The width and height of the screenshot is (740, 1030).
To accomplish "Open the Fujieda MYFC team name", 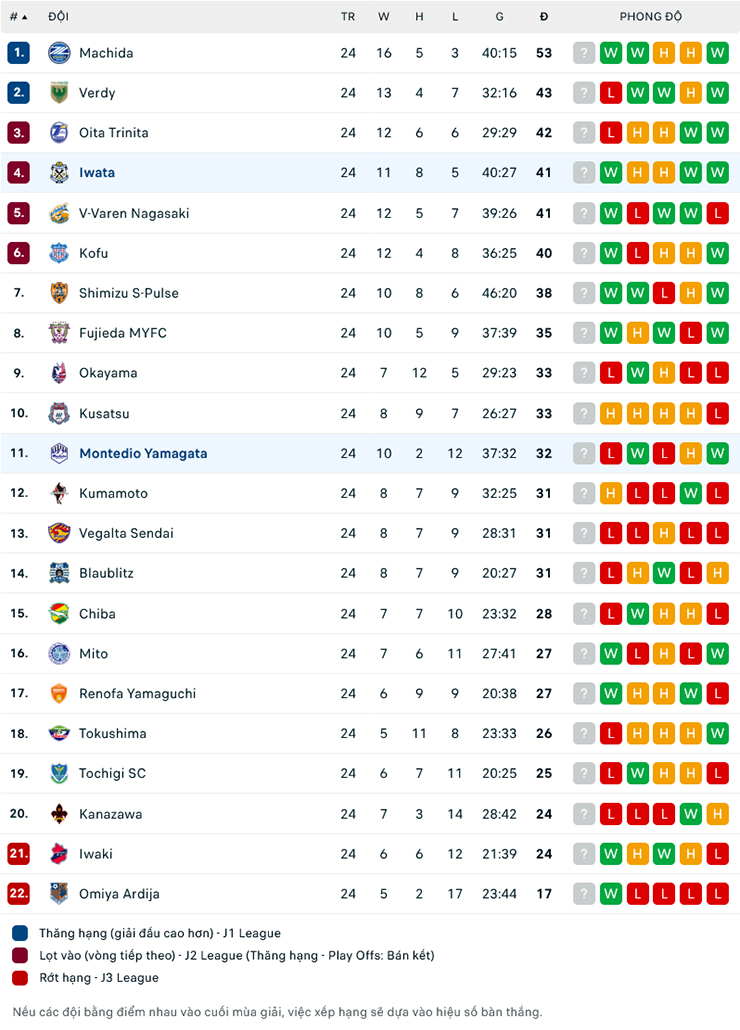I will click(123, 333).
